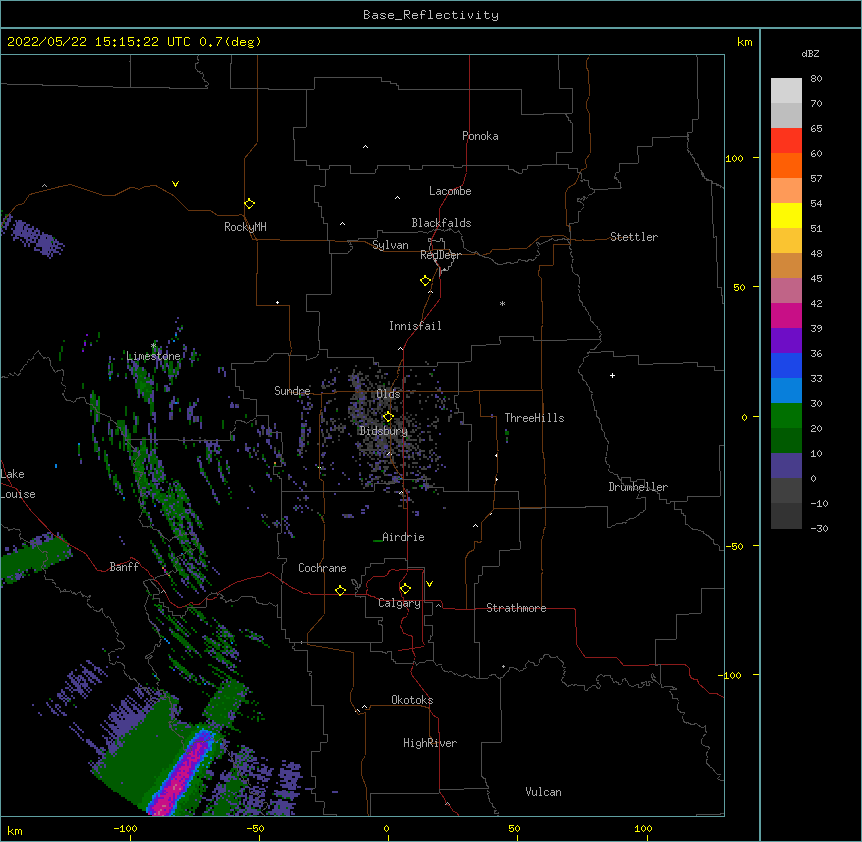Viewport: 862px width, 842px height.
Task: Click the white asterisk marker east of Innisfail
Action: [x=502, y=303]
